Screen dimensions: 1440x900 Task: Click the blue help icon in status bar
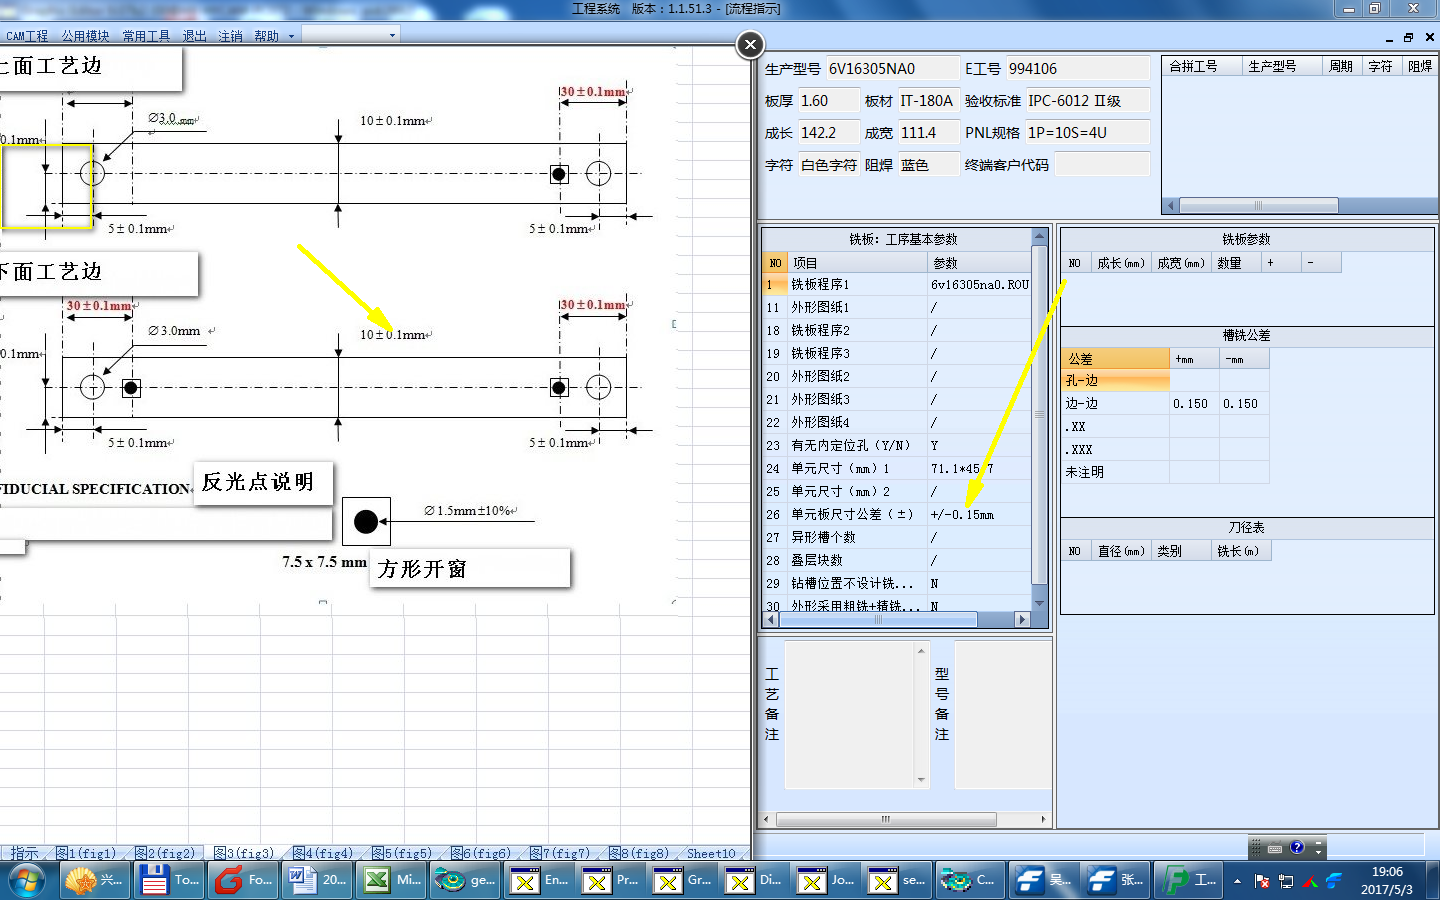click(1297, 847)
